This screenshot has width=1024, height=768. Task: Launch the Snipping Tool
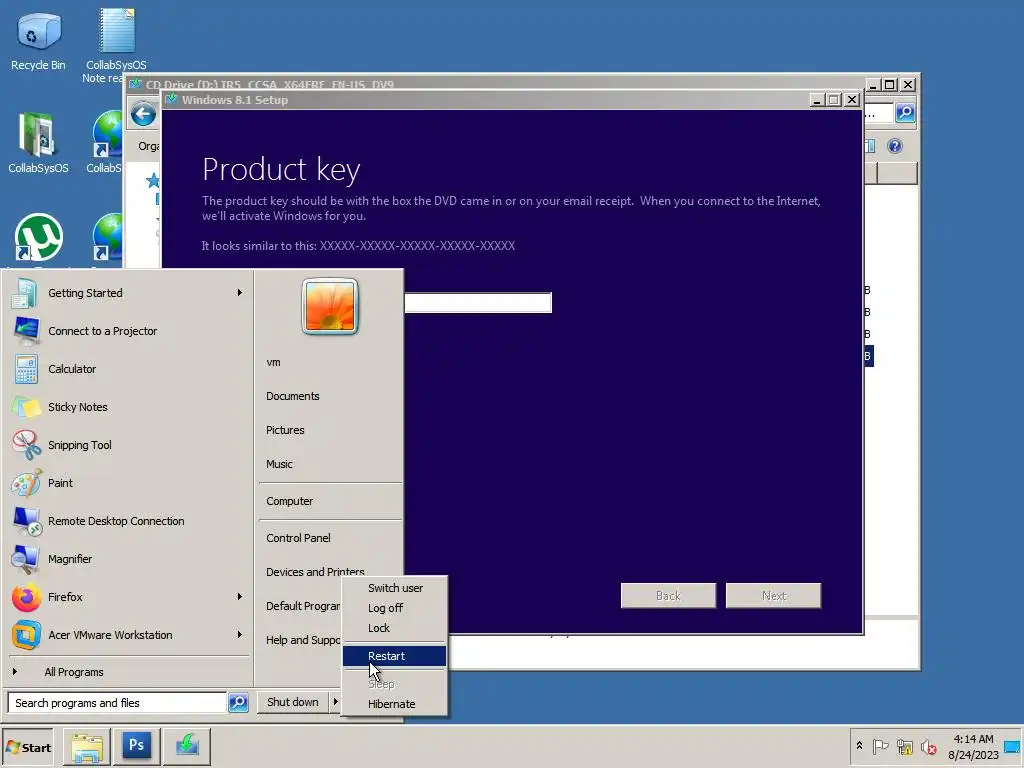[x=128, y=445]
